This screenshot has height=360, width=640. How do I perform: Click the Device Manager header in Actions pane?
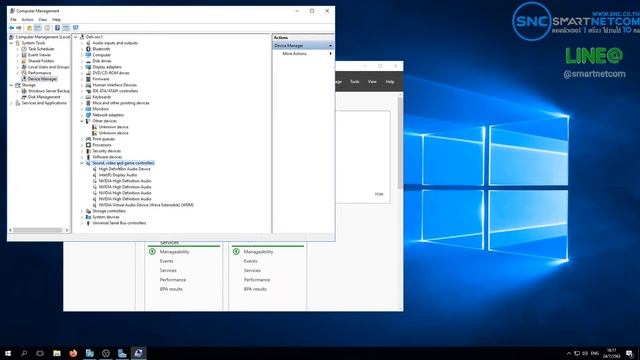303,46
